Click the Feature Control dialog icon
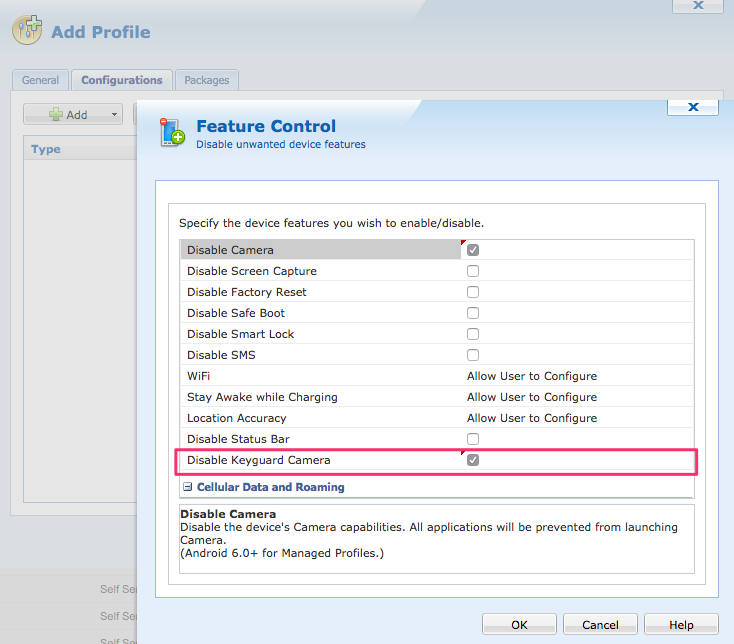The height and width of the screenshot is (644, 734). (x=172, y=132)
